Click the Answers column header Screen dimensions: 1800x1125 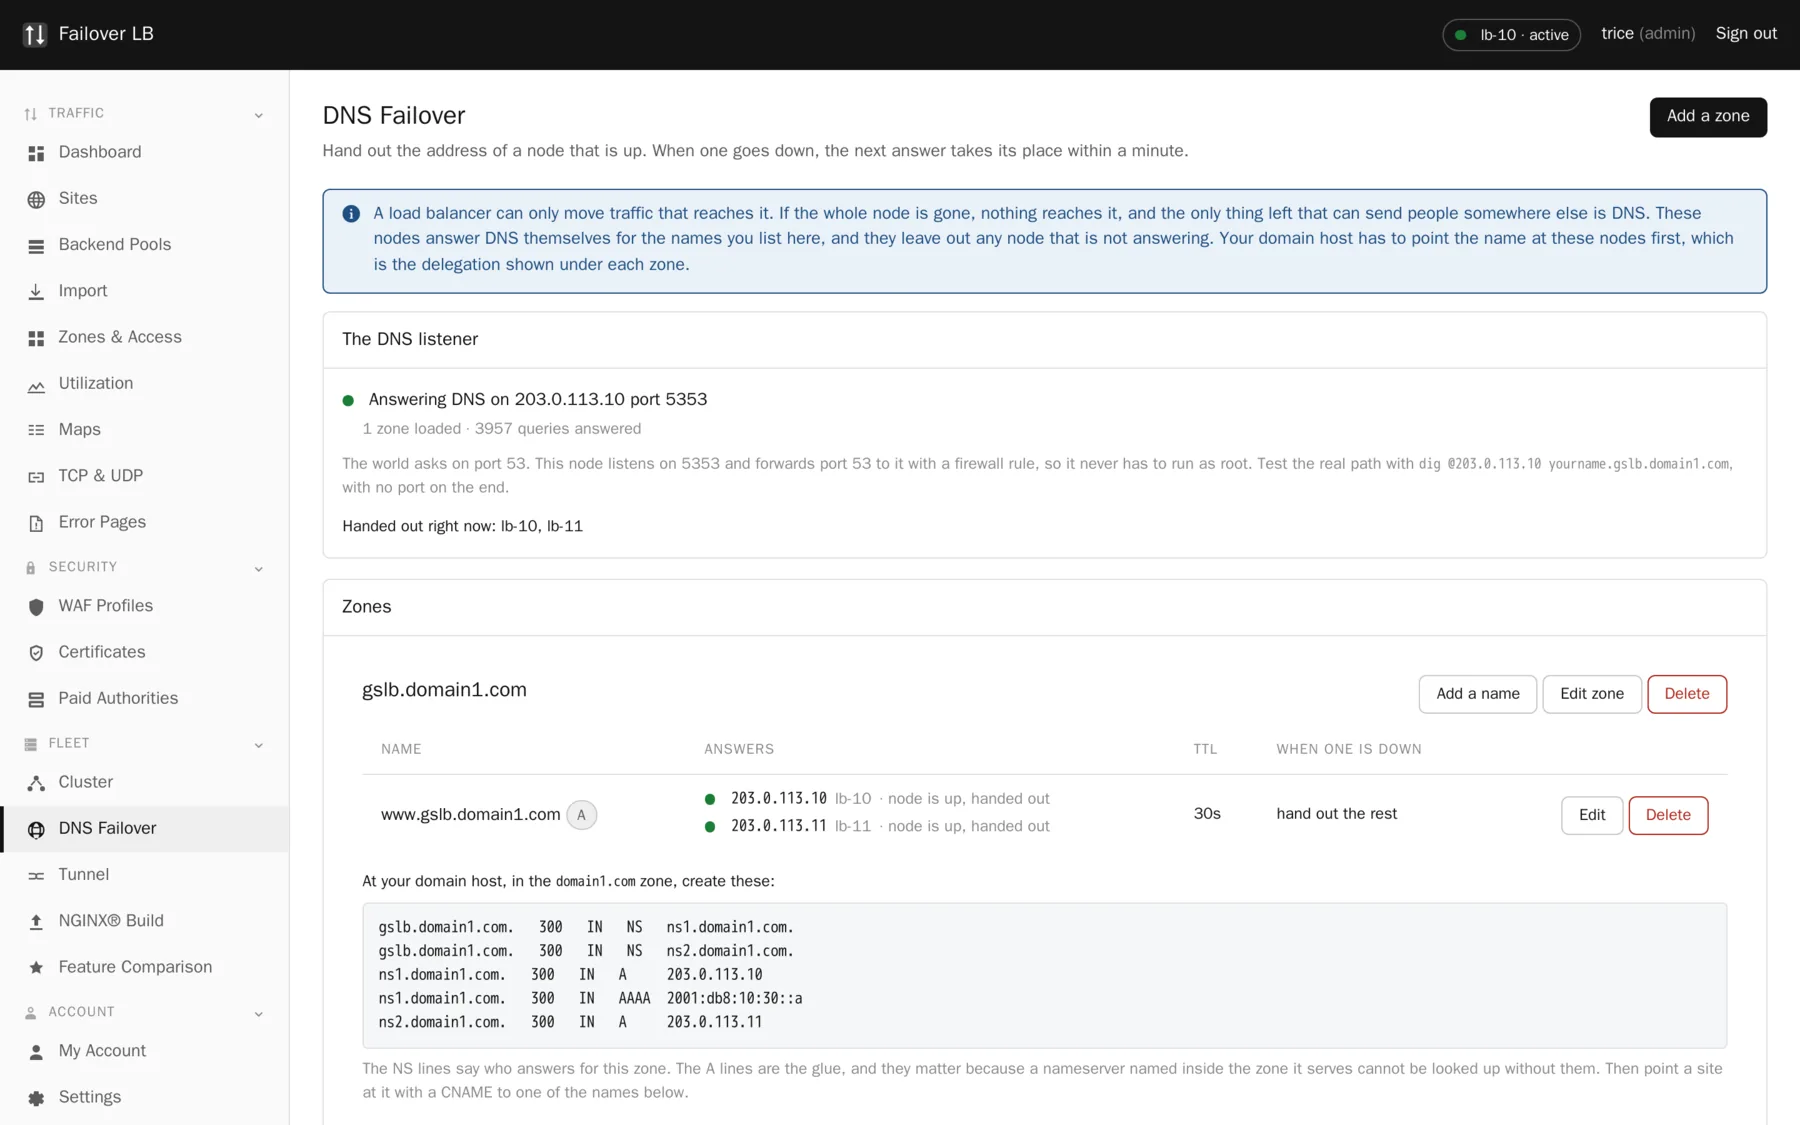(x=739, y=749)
